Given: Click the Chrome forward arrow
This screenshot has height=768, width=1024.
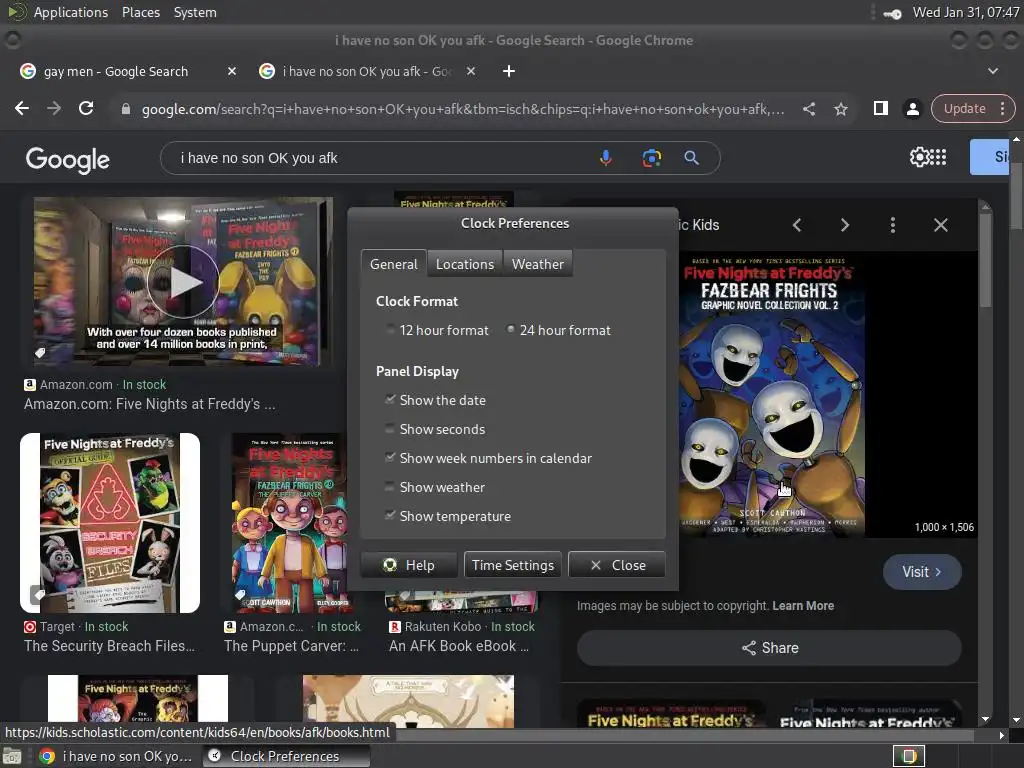Looking at the screenshot, I should click(x=54, y=108).
